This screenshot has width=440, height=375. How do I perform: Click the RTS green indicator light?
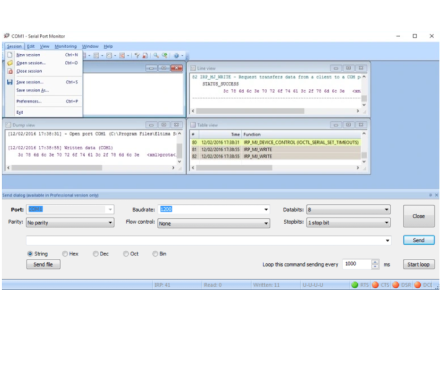(x=355, y=285)
